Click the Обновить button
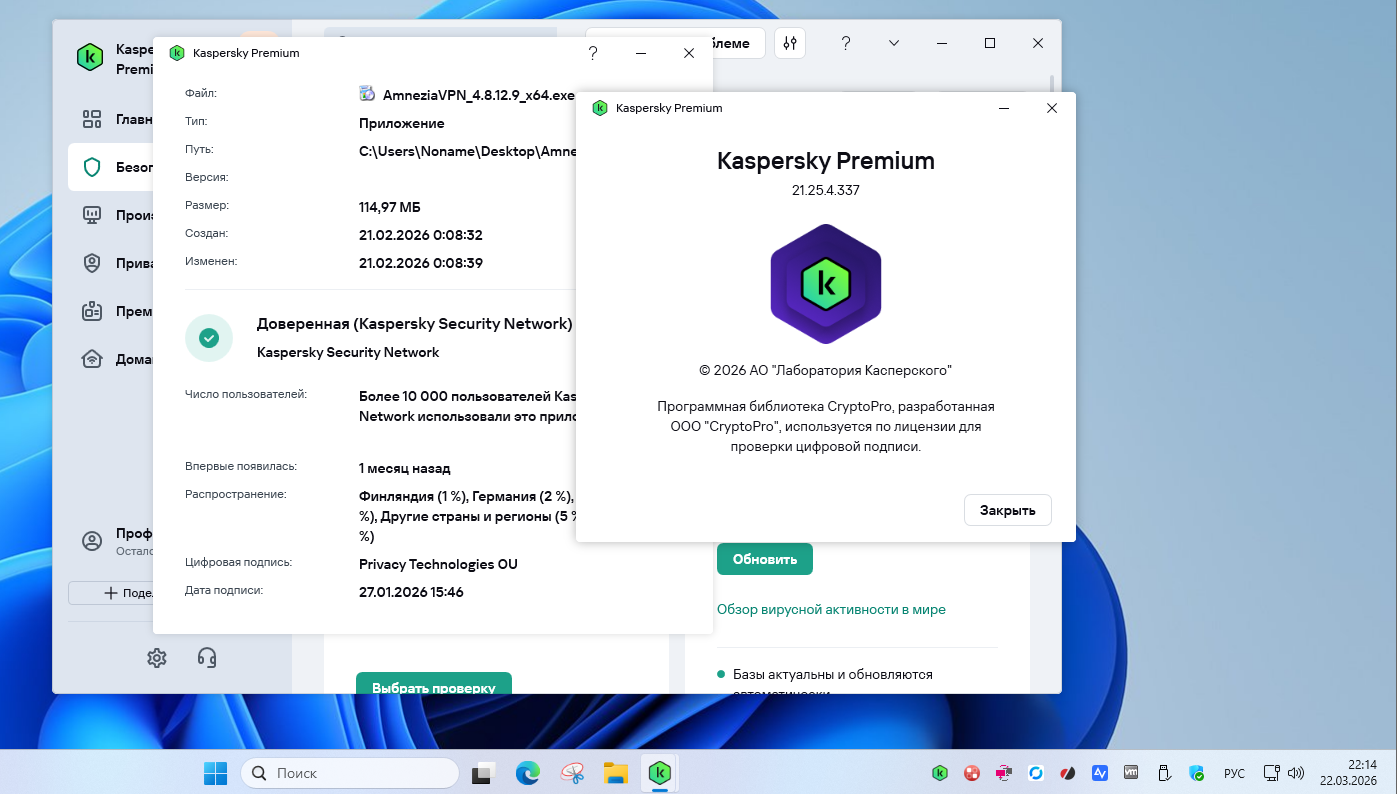1397x794 pixels. click(765, 559)
